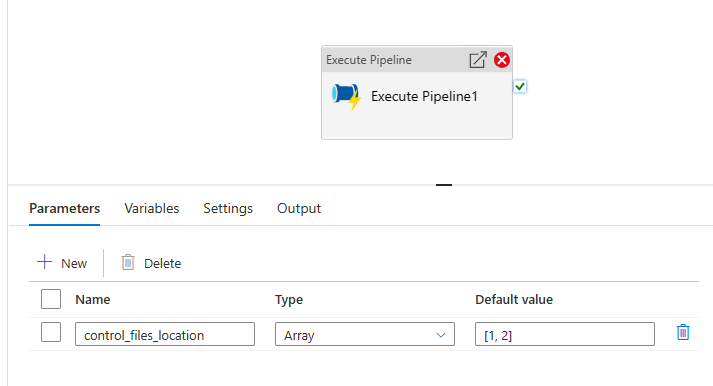Toggle the select-all checkbox in header
This screenshot has height=386, width=713.
click(x=51, y=299)
